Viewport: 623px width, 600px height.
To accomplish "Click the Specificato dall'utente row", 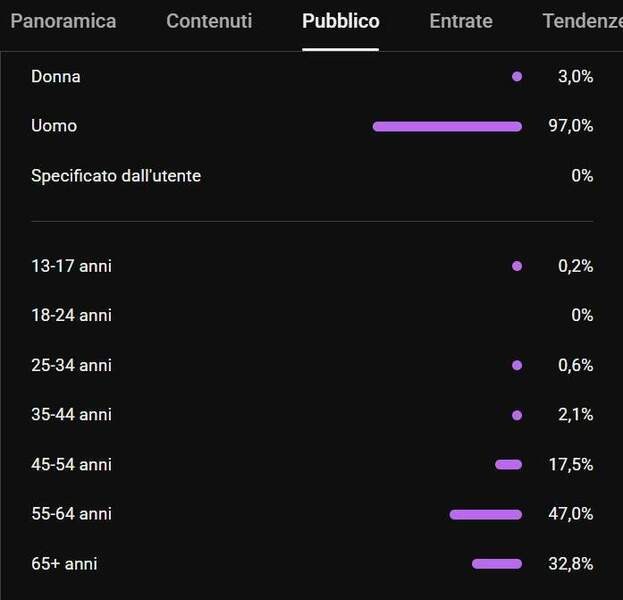I will (312, 176).
